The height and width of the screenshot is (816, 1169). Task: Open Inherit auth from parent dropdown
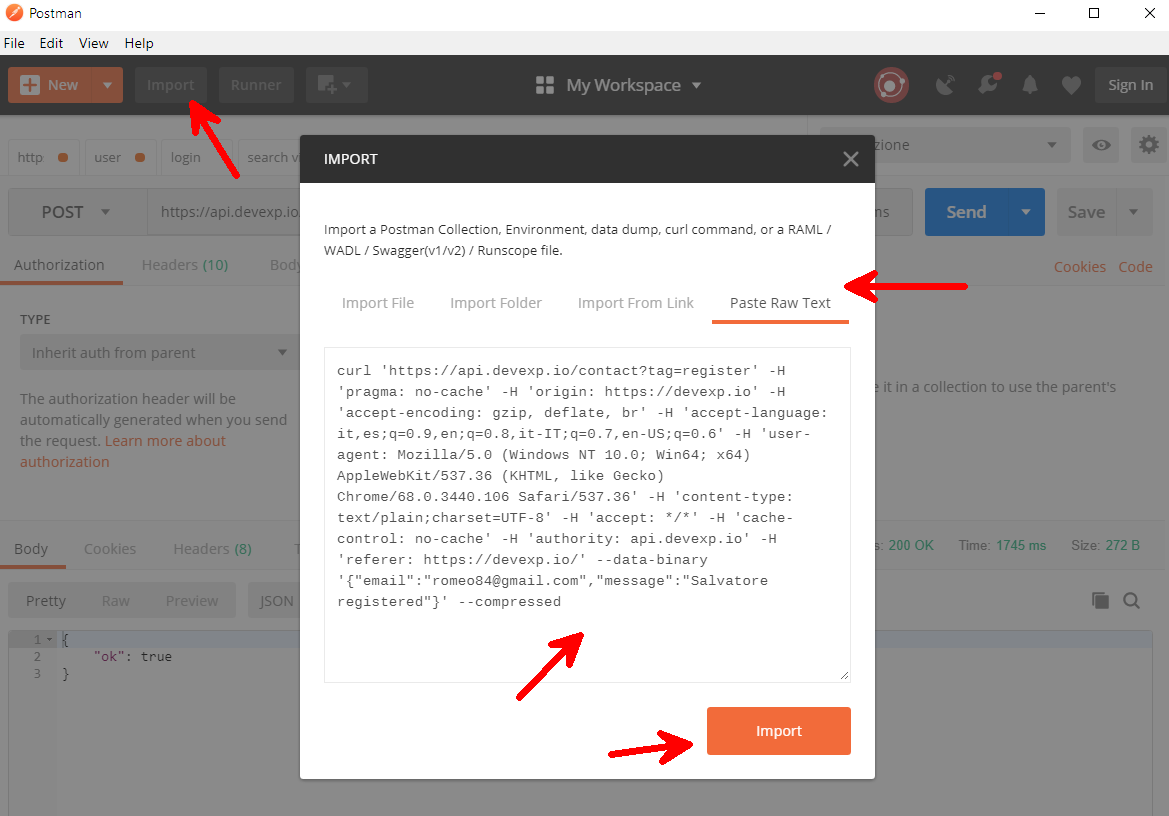[159, 352]
